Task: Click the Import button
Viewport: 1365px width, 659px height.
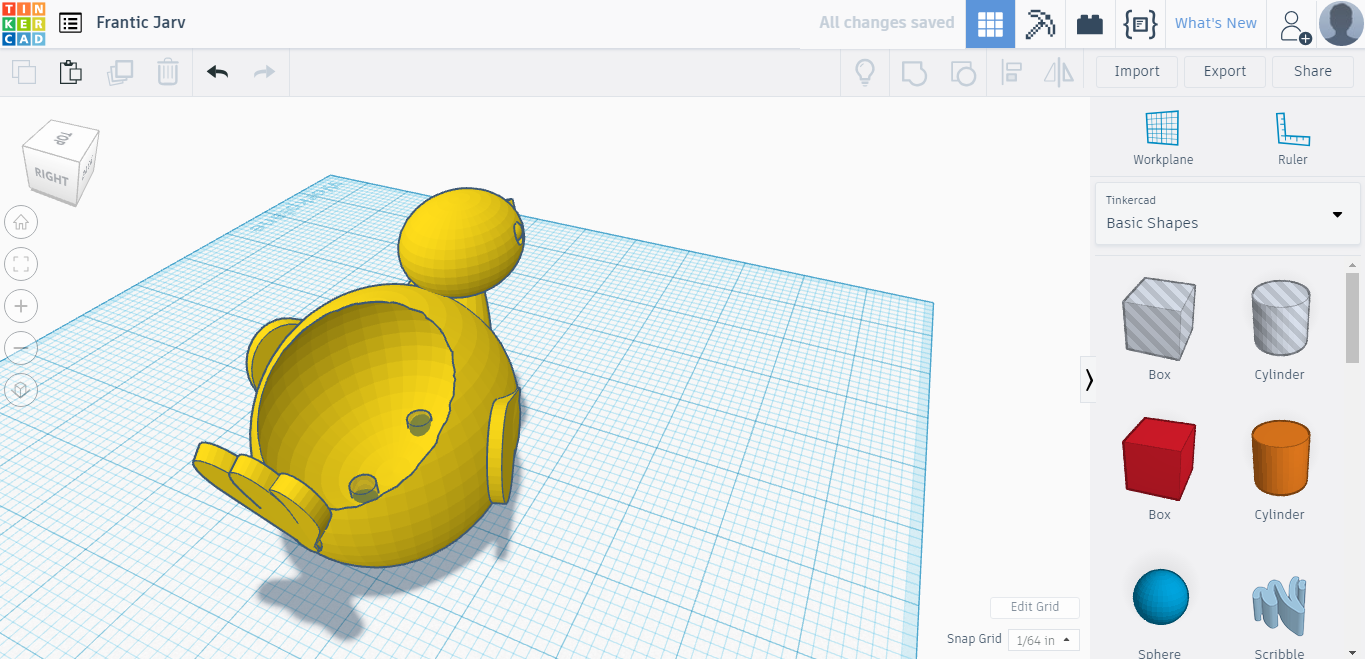Action: (1137, 71)
